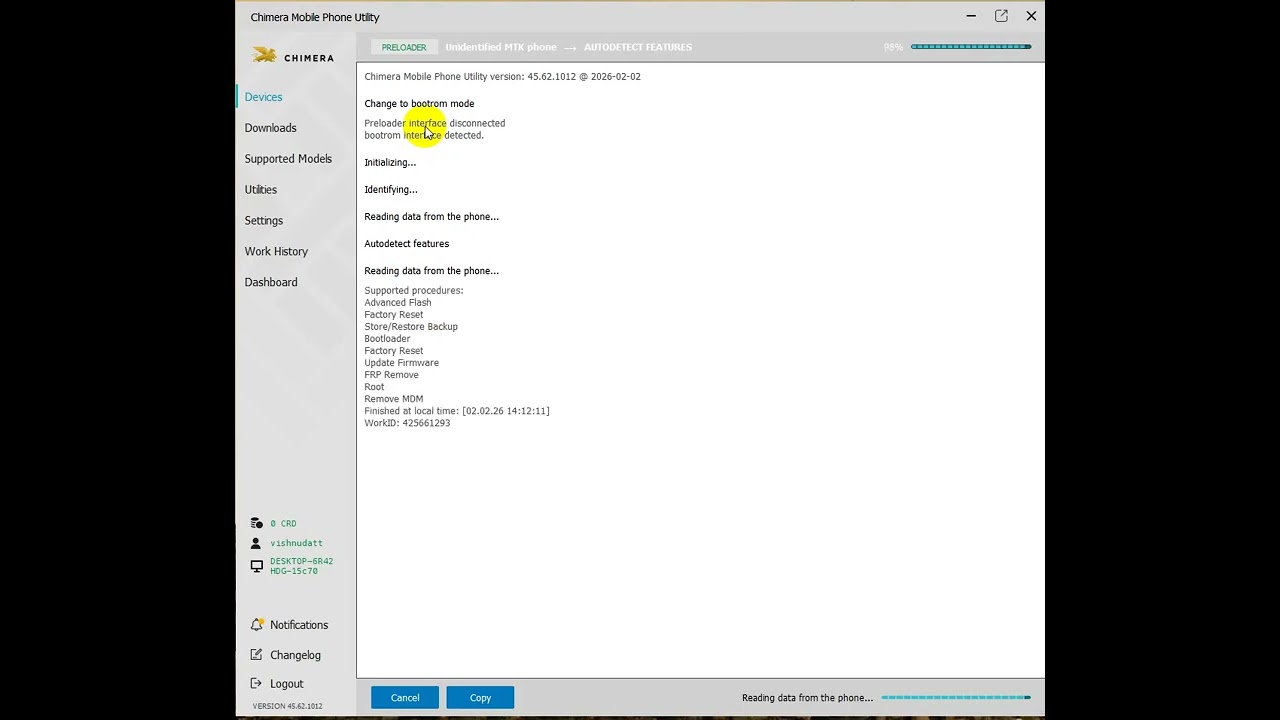The image size is (1280, 720).
Task: Open the Settings page
Action: coord(264,221)
